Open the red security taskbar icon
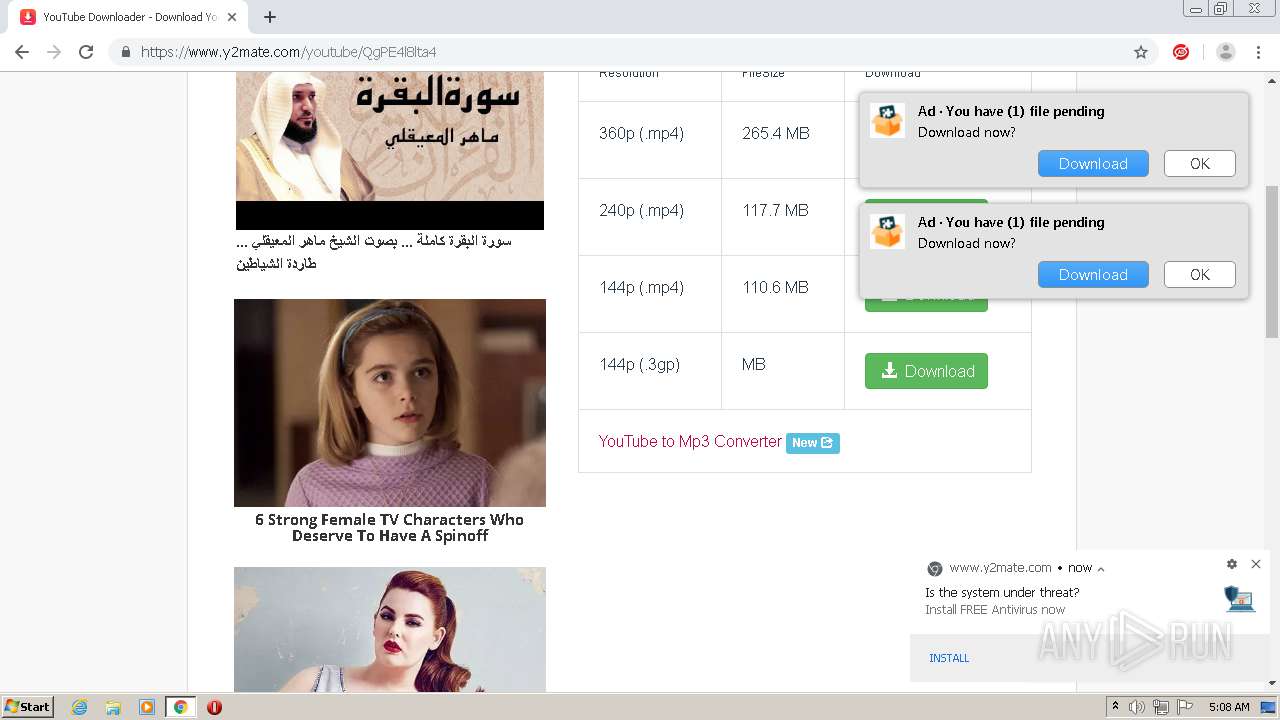 [x=214, y=707]
